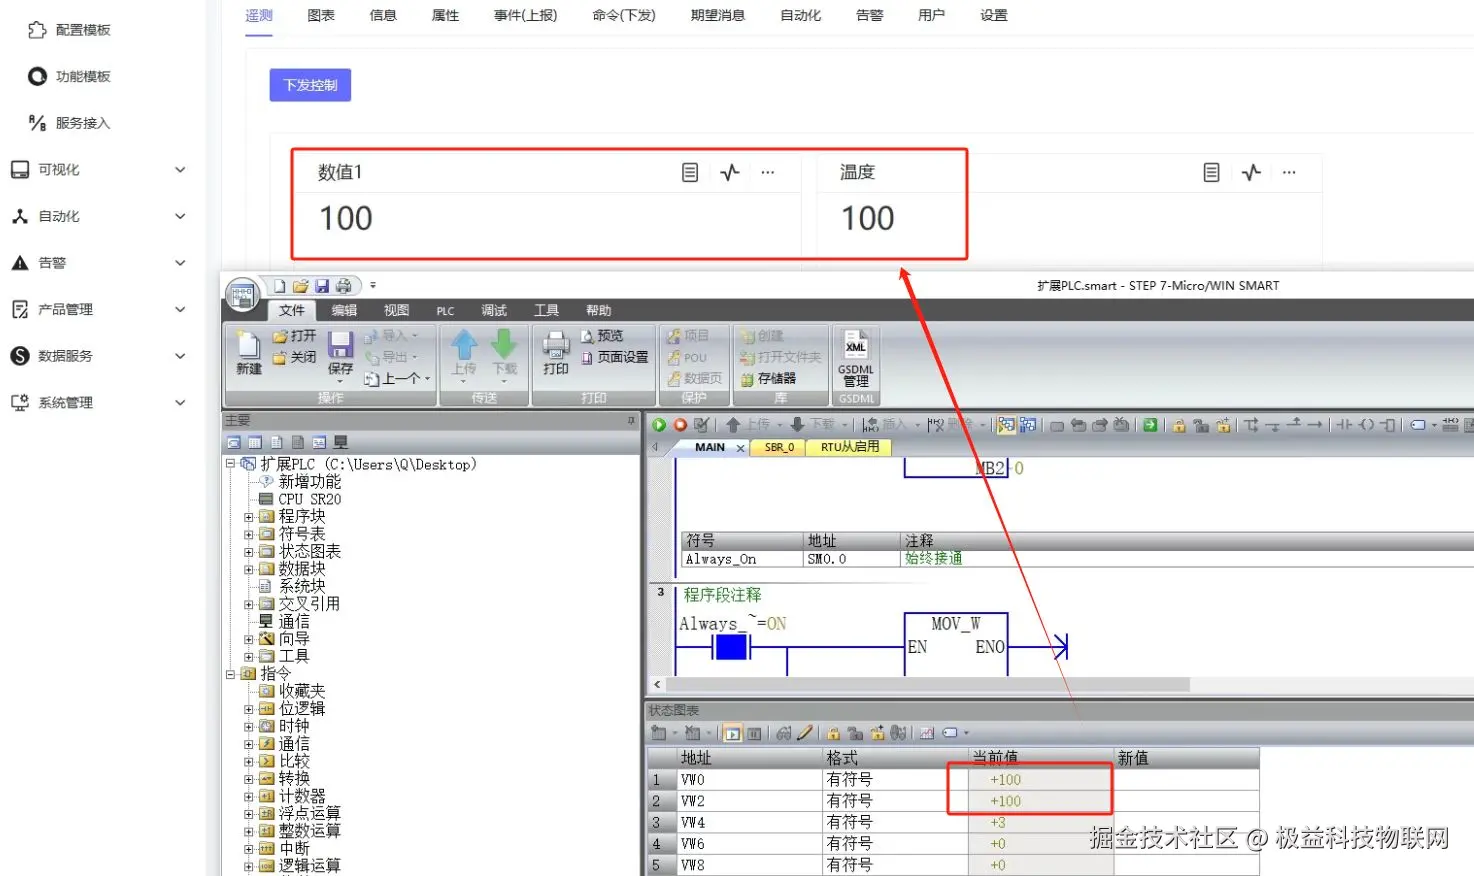
Task: Click the 存储器 memory card icon
Action: pos(747,379)
